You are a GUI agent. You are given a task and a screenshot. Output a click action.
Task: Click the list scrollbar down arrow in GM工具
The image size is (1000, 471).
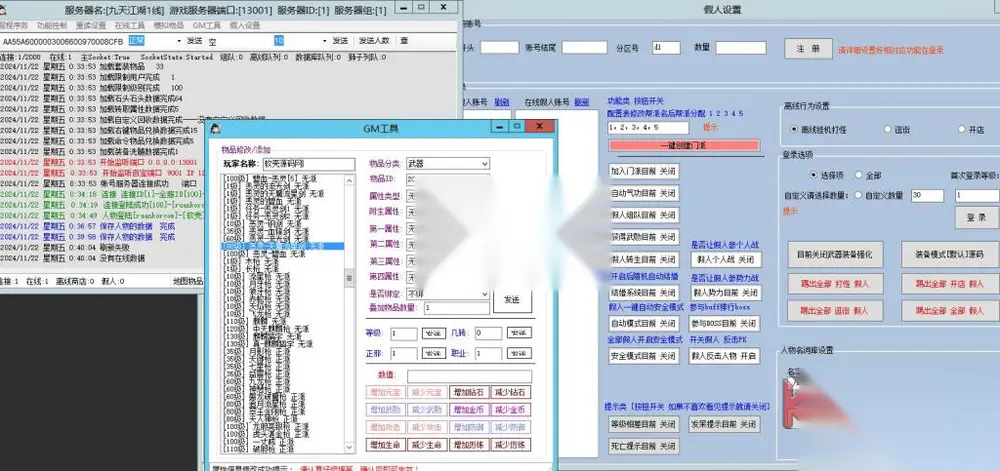click(349, 449)
